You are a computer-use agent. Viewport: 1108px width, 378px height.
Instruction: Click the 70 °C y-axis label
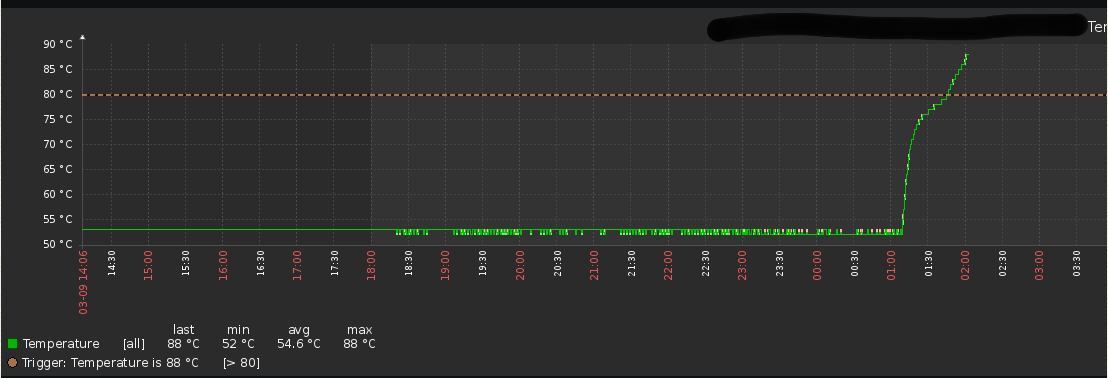[59, 144]
